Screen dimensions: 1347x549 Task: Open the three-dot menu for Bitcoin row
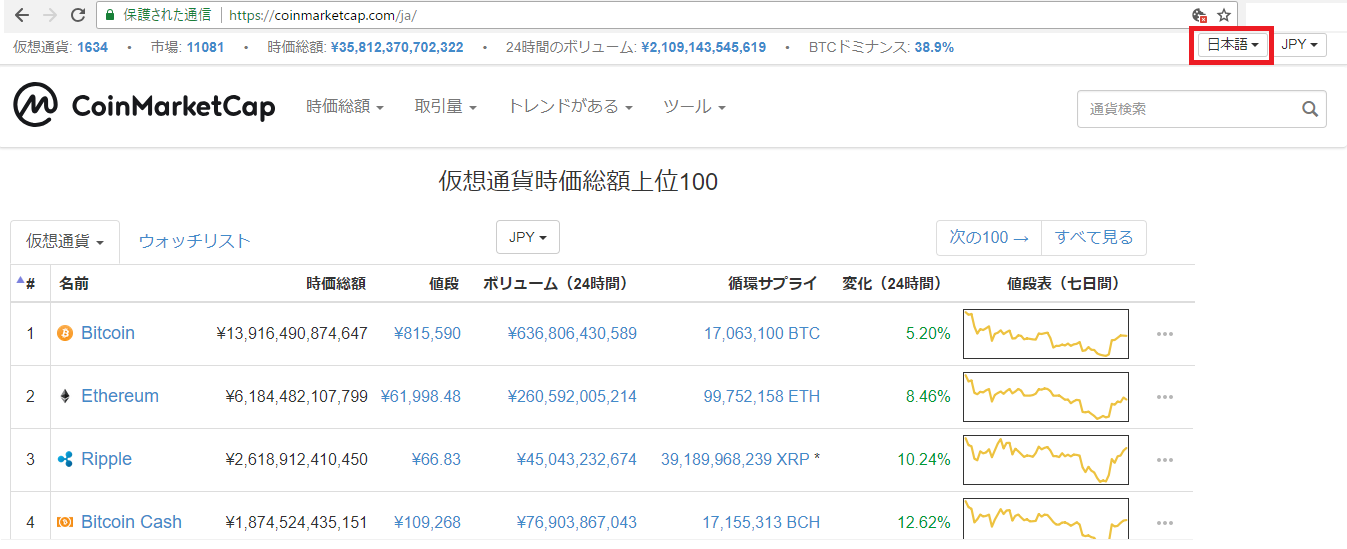click(x=1164, y=334)
